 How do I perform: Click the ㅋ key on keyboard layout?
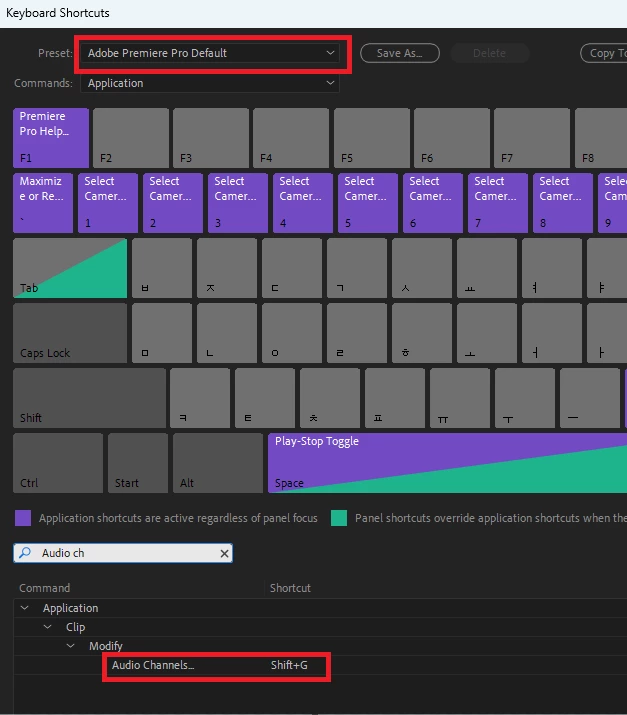[x=200, y=398]
